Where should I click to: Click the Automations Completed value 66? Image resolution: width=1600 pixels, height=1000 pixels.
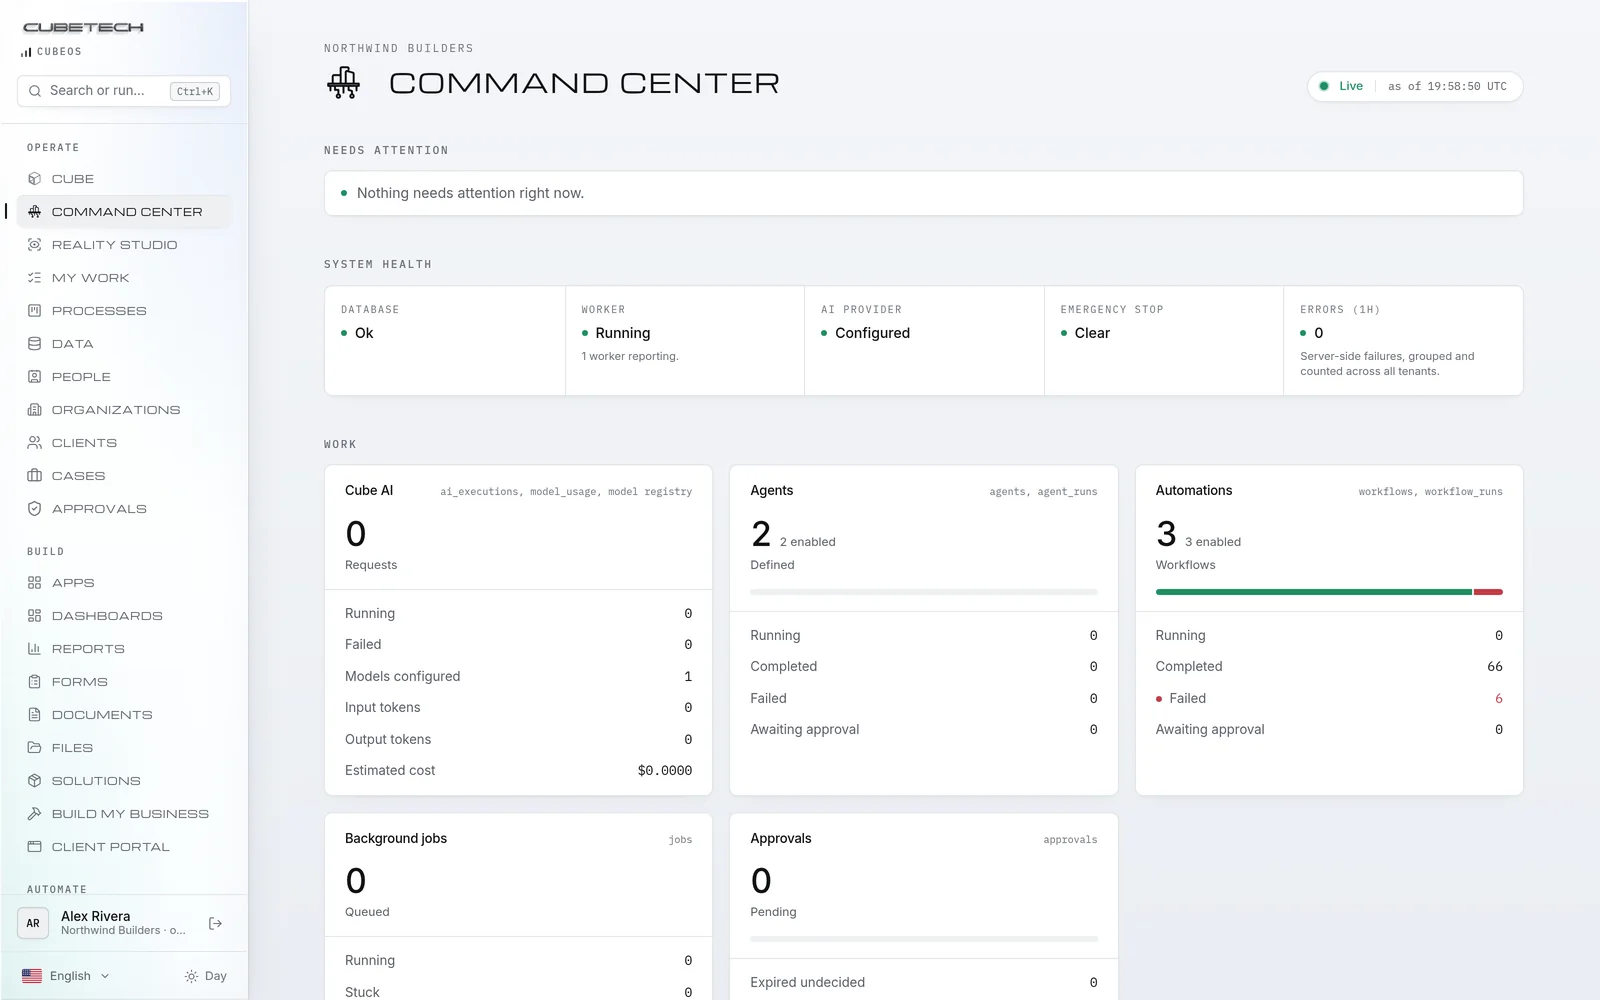pos(1495,666)
